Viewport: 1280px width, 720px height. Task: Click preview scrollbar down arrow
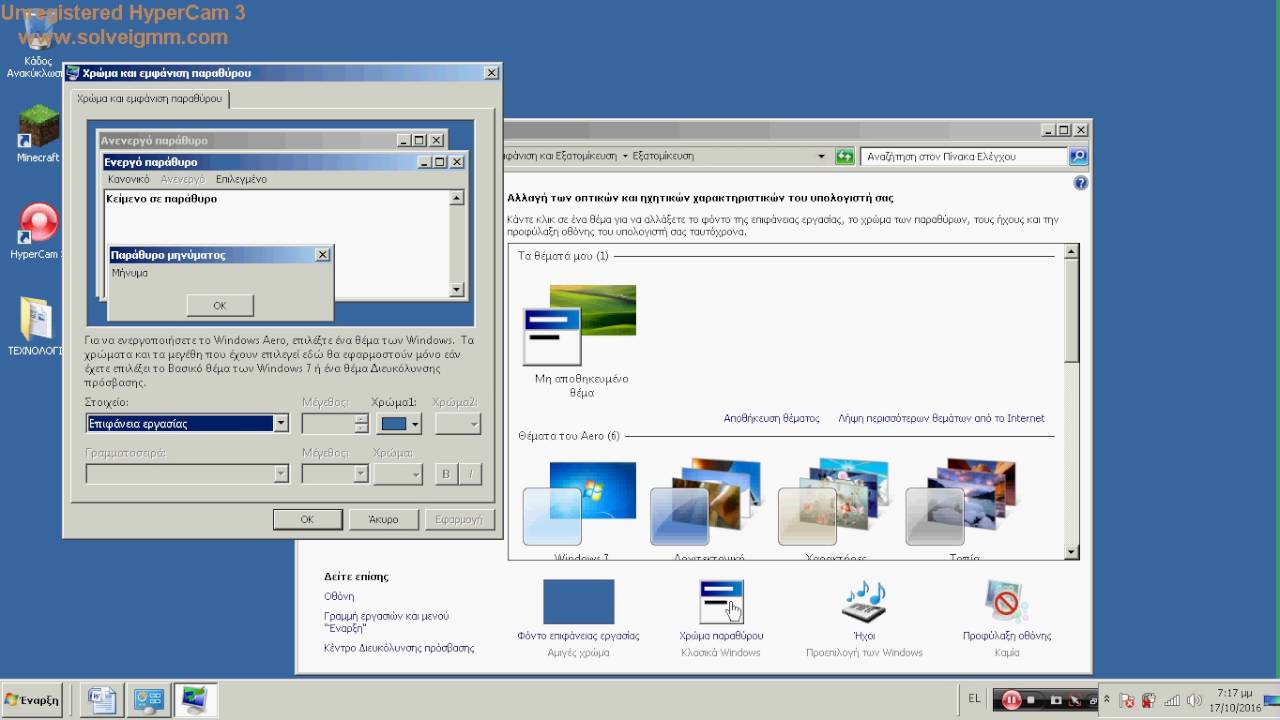click(457, 290)
